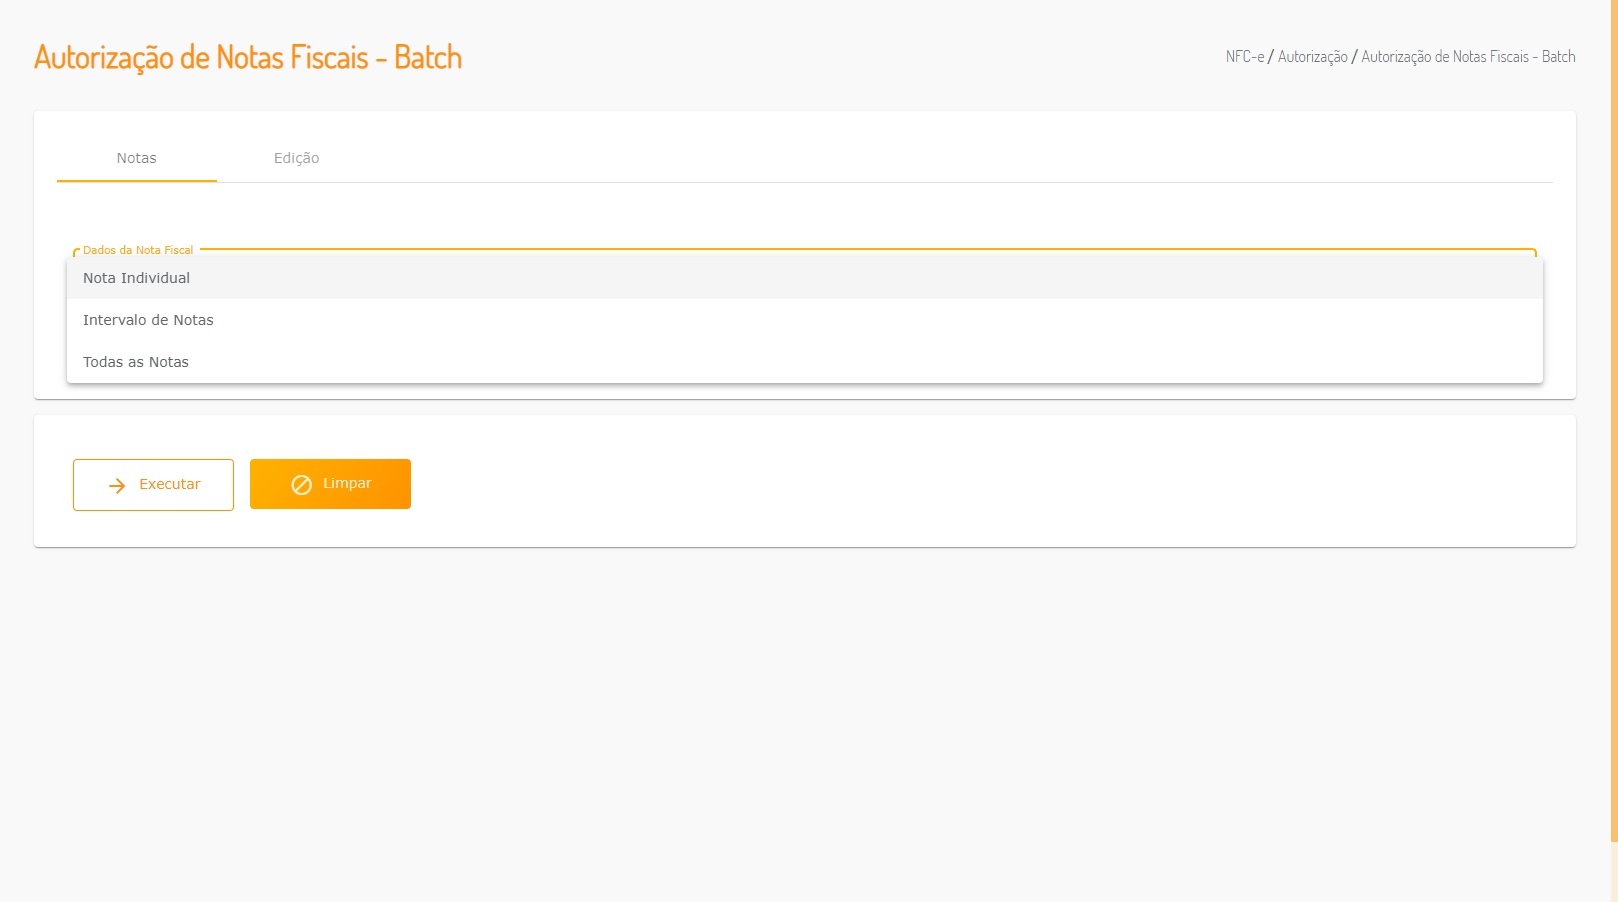The image size is (1618, 902).
Task: Click the slash separator after NFC-e
Action: click(x=1271, y=57)
